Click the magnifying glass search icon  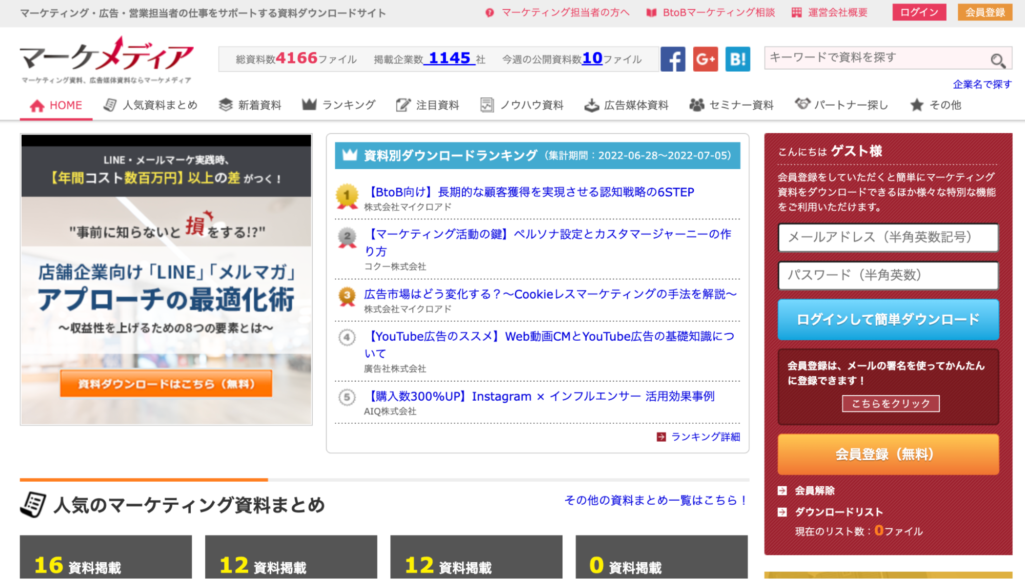[998, 61]
